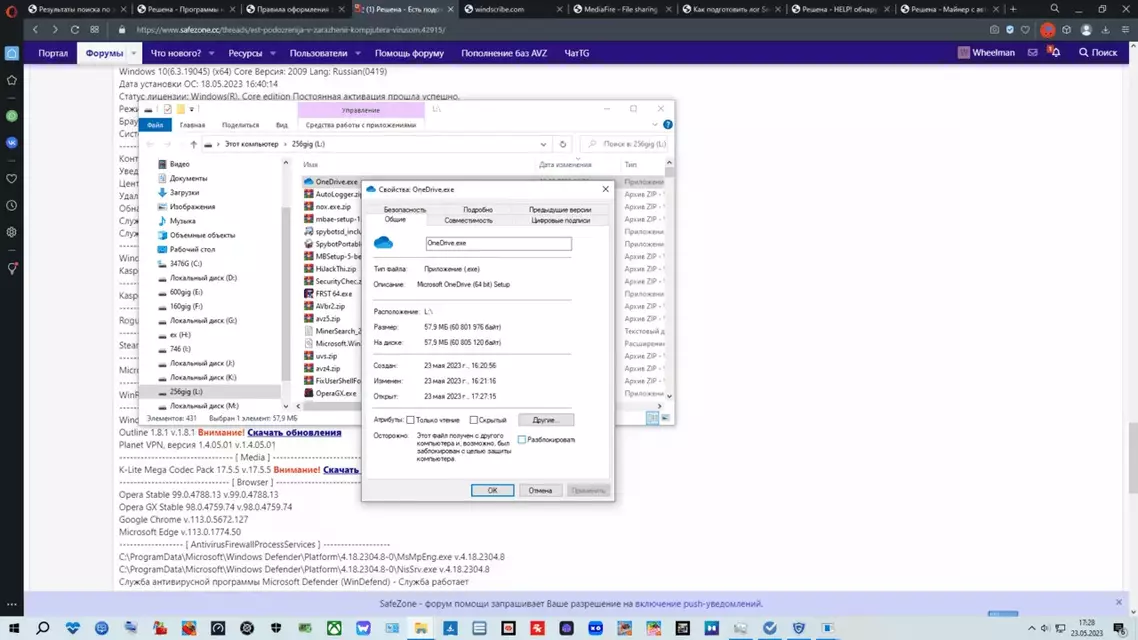This screenshot has height=640, width=1138.
Task: Expand the Explorer ribbon chevron
Action: 655,124
